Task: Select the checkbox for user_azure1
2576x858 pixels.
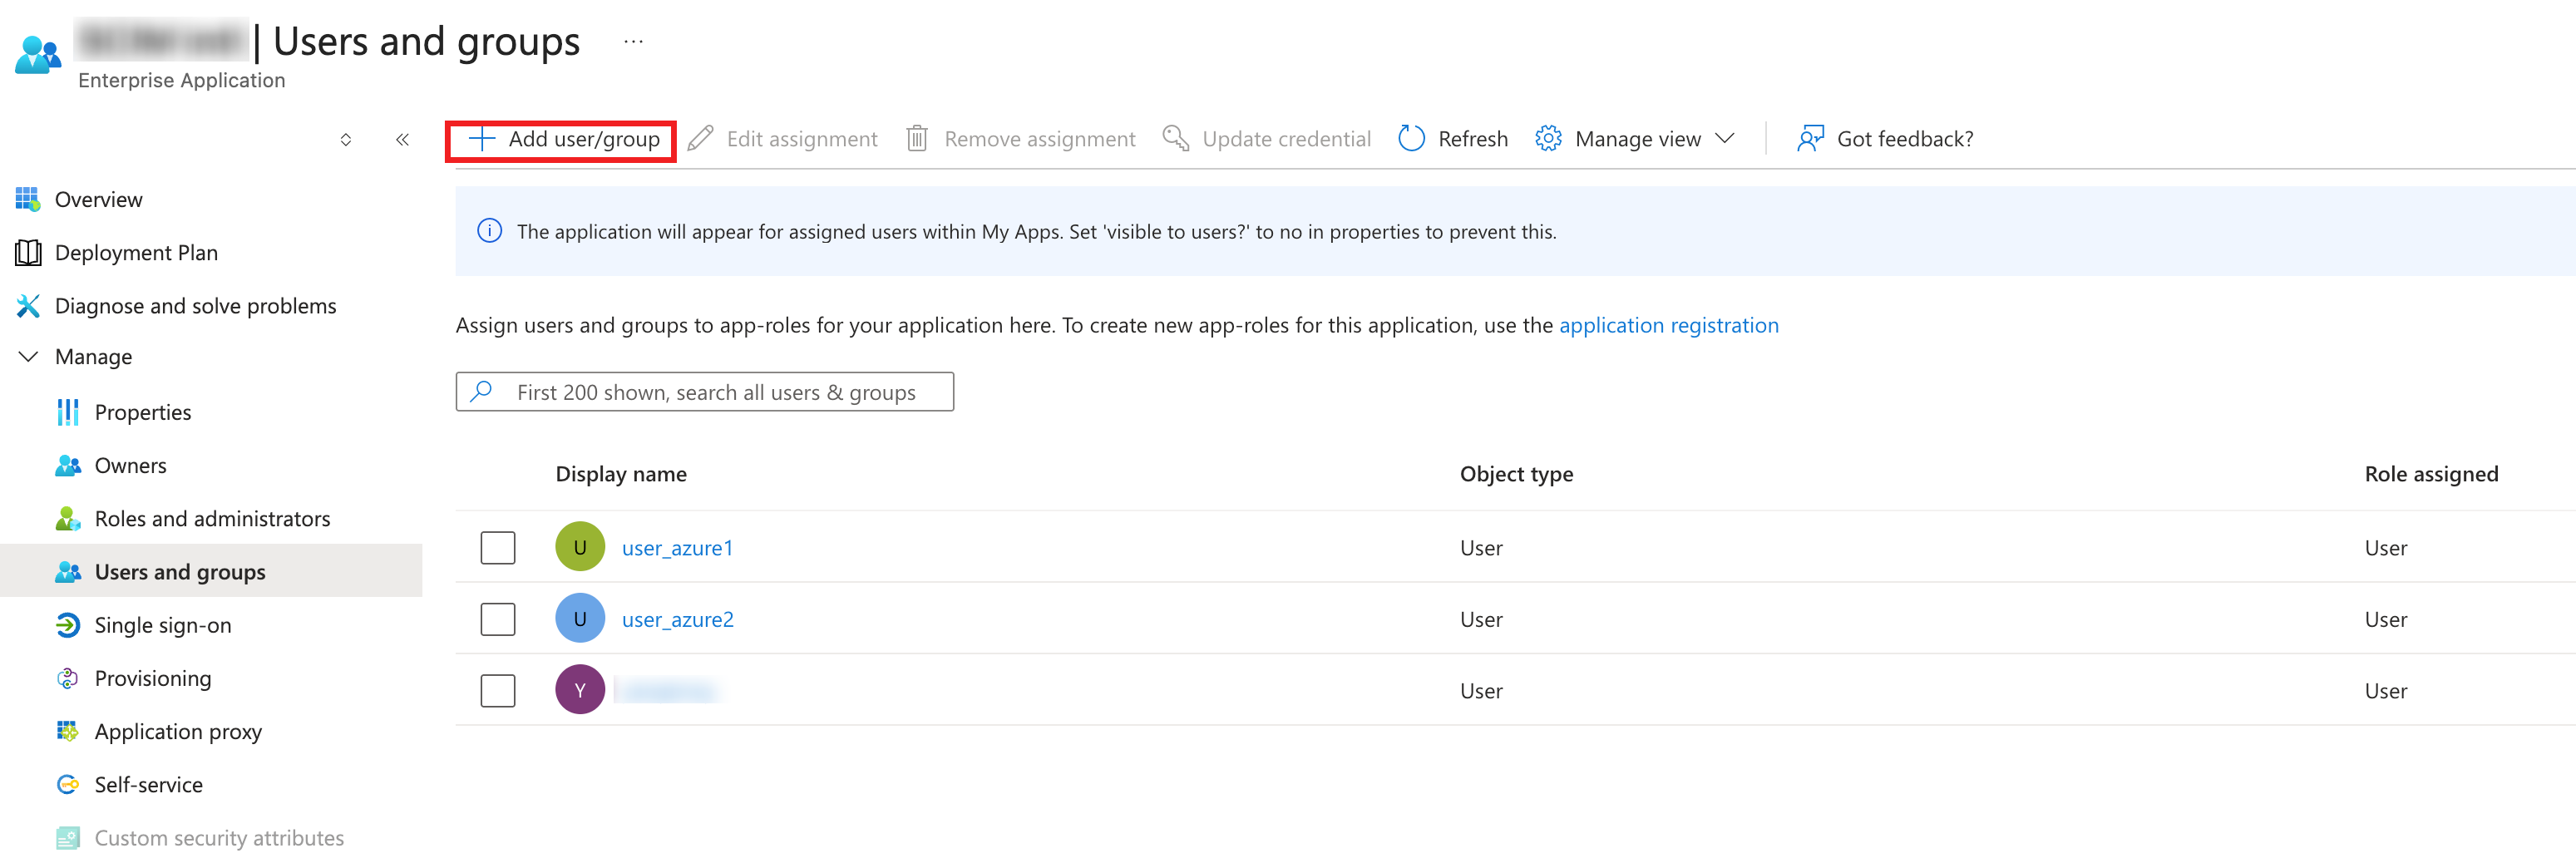Action: (497, 548)
